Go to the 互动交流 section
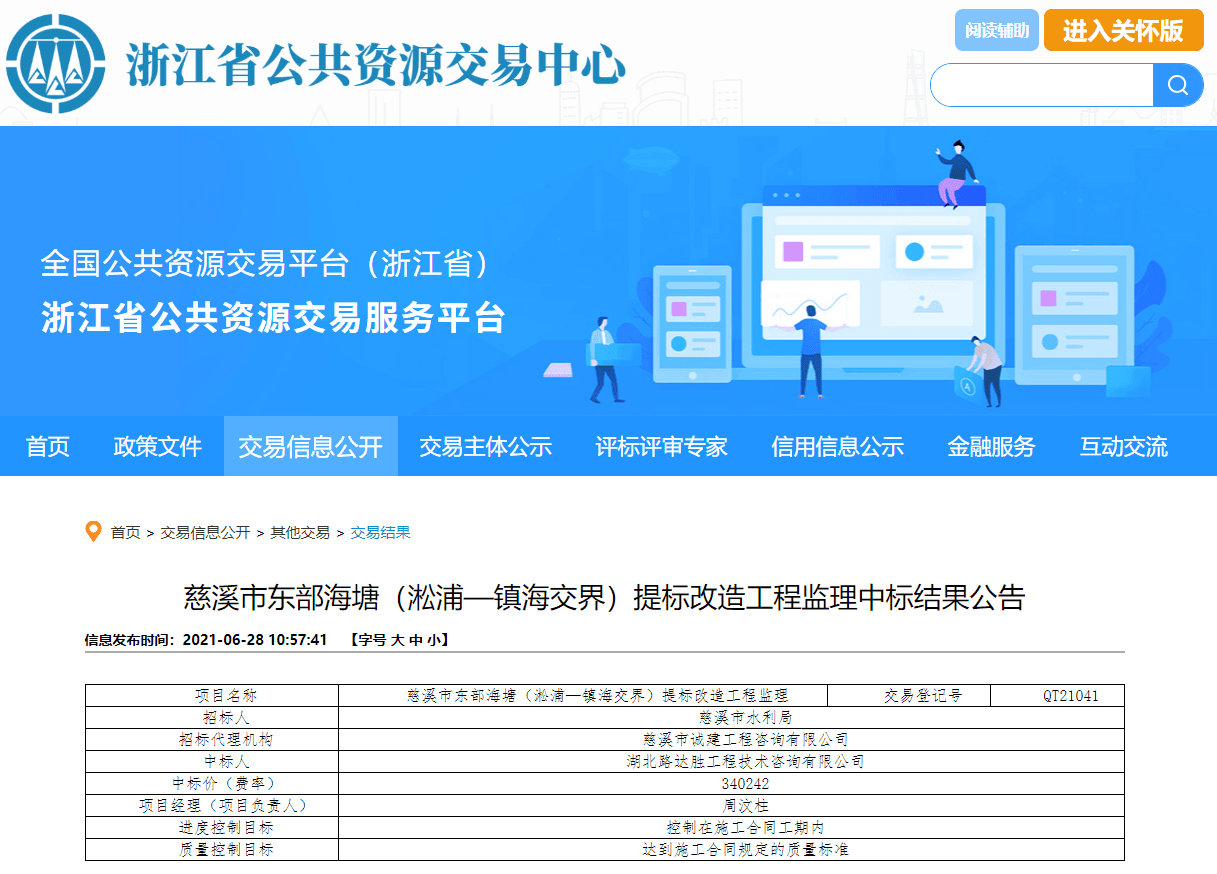1217x874 pixels. tap(1123, 447)
